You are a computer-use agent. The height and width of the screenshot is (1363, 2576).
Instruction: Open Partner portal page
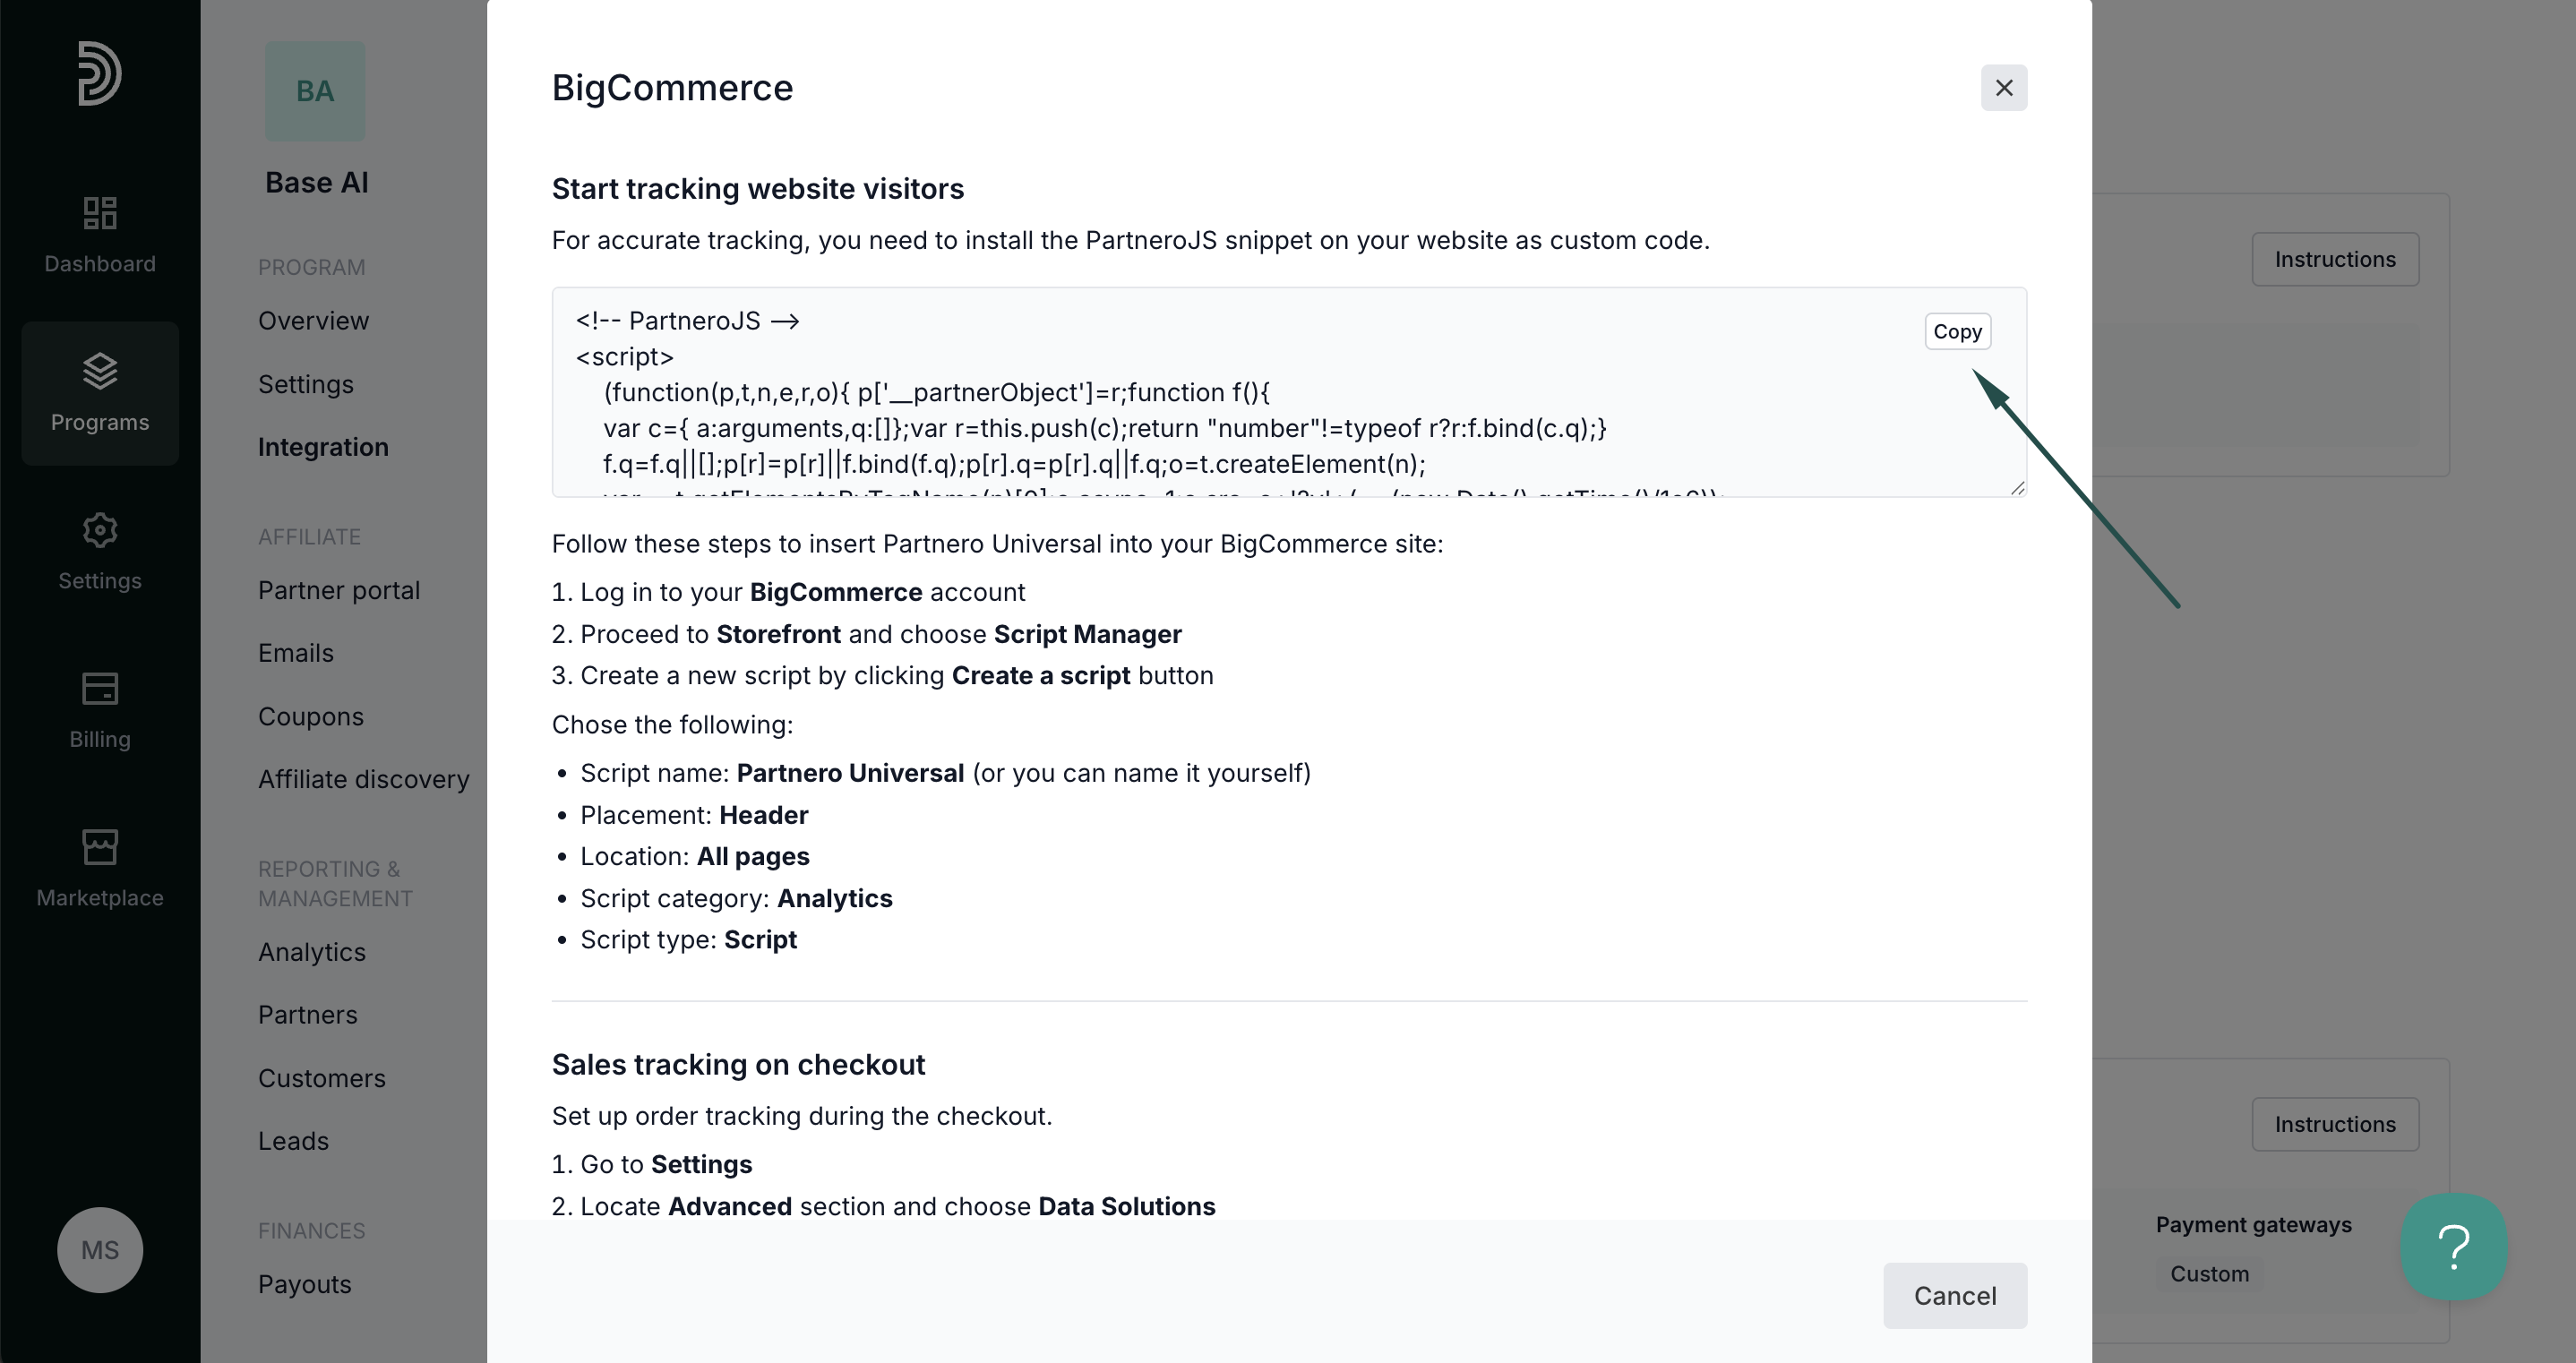(339, 590)
